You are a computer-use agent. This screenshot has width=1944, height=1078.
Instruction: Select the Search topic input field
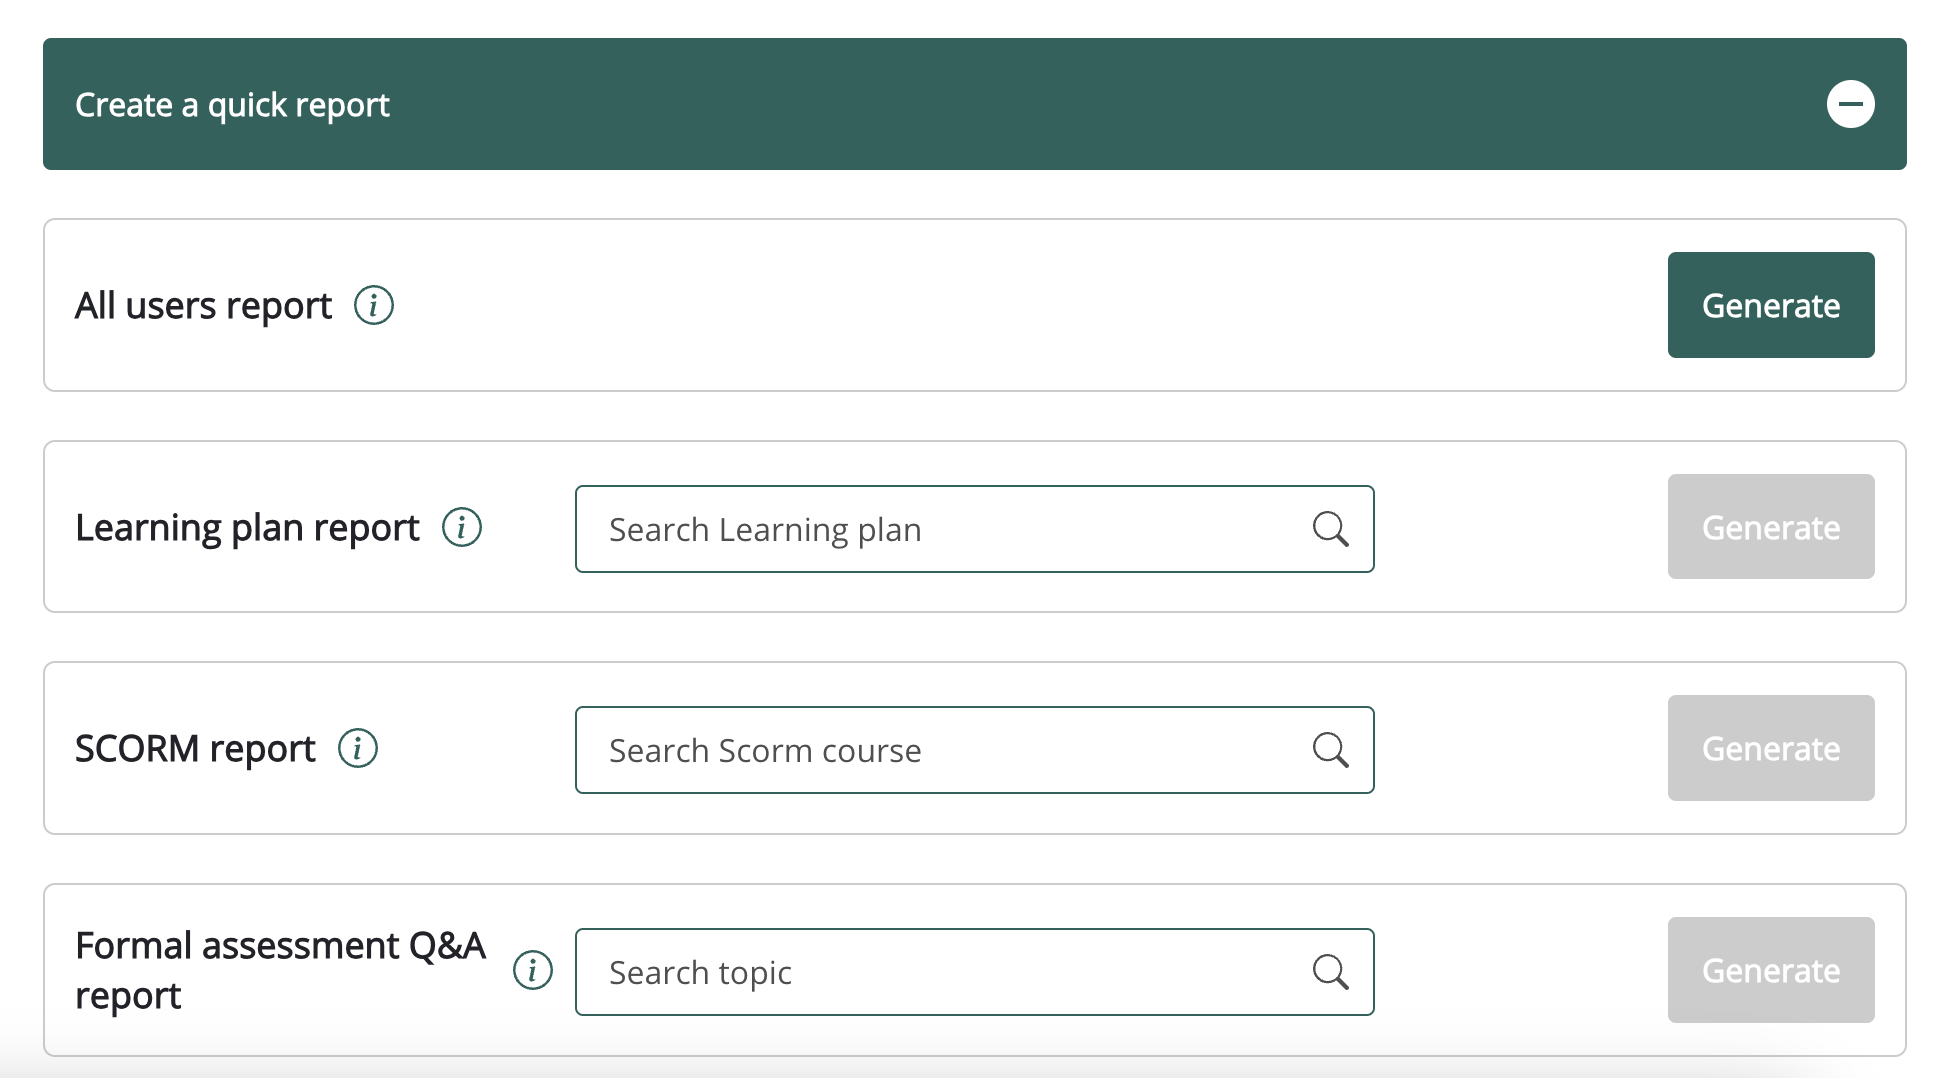pos(940,972)
